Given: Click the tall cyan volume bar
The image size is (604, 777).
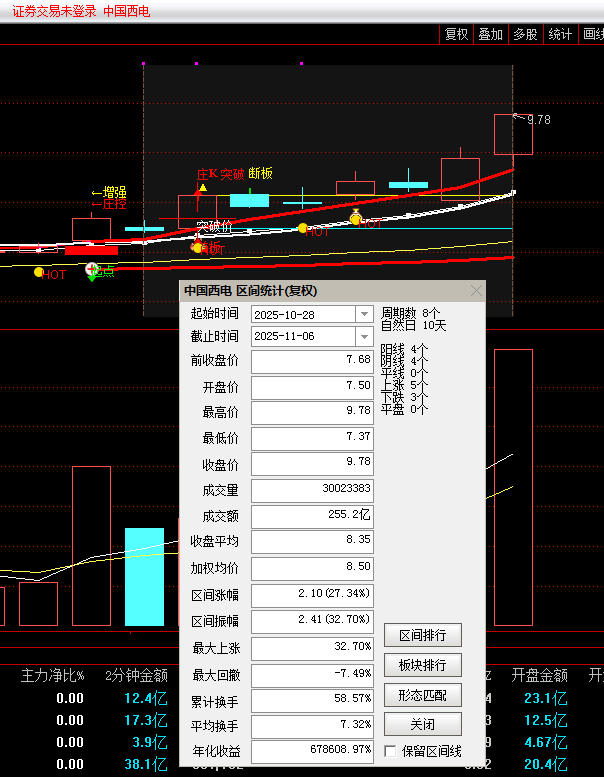Looking at the screenshot, I should [144, 576].
